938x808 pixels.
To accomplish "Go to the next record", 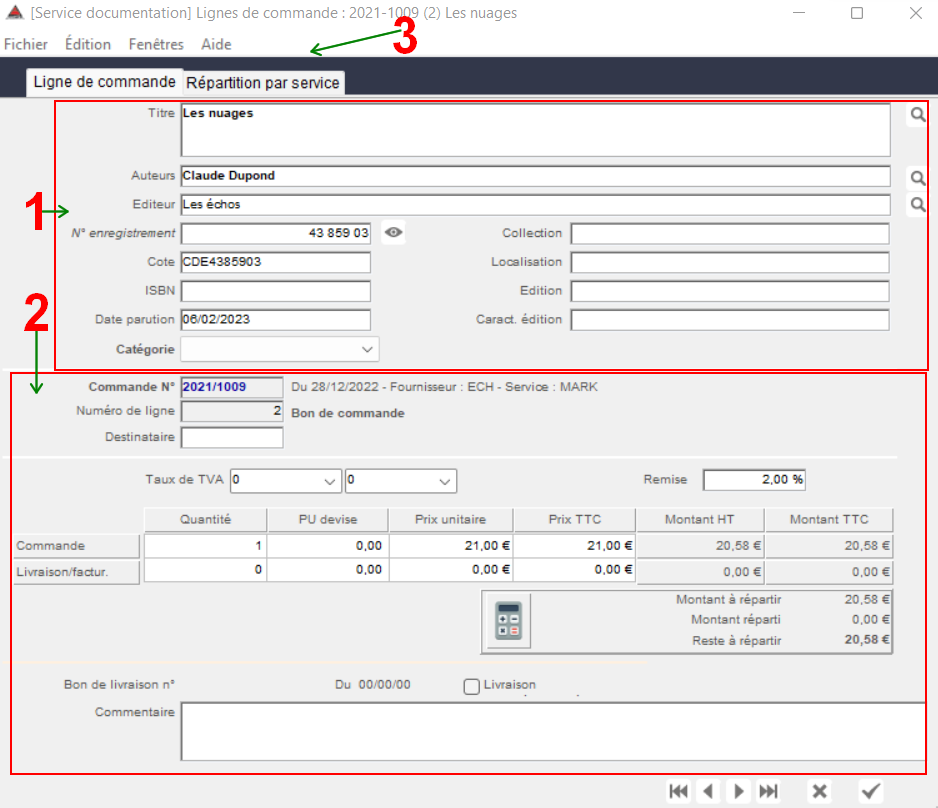I will pos(739,791).
